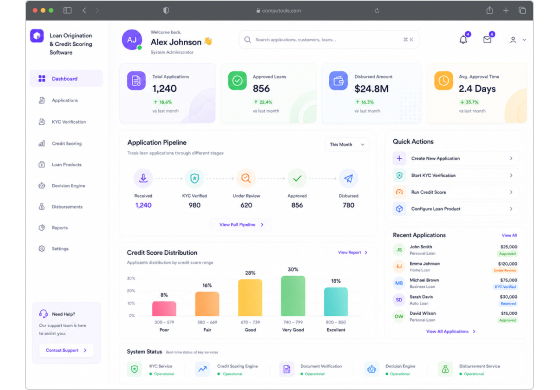Click the Approved checkmark stage icon
Viewport: 560px width, 390px height.
pyautogui.click(x=297, y=178)
